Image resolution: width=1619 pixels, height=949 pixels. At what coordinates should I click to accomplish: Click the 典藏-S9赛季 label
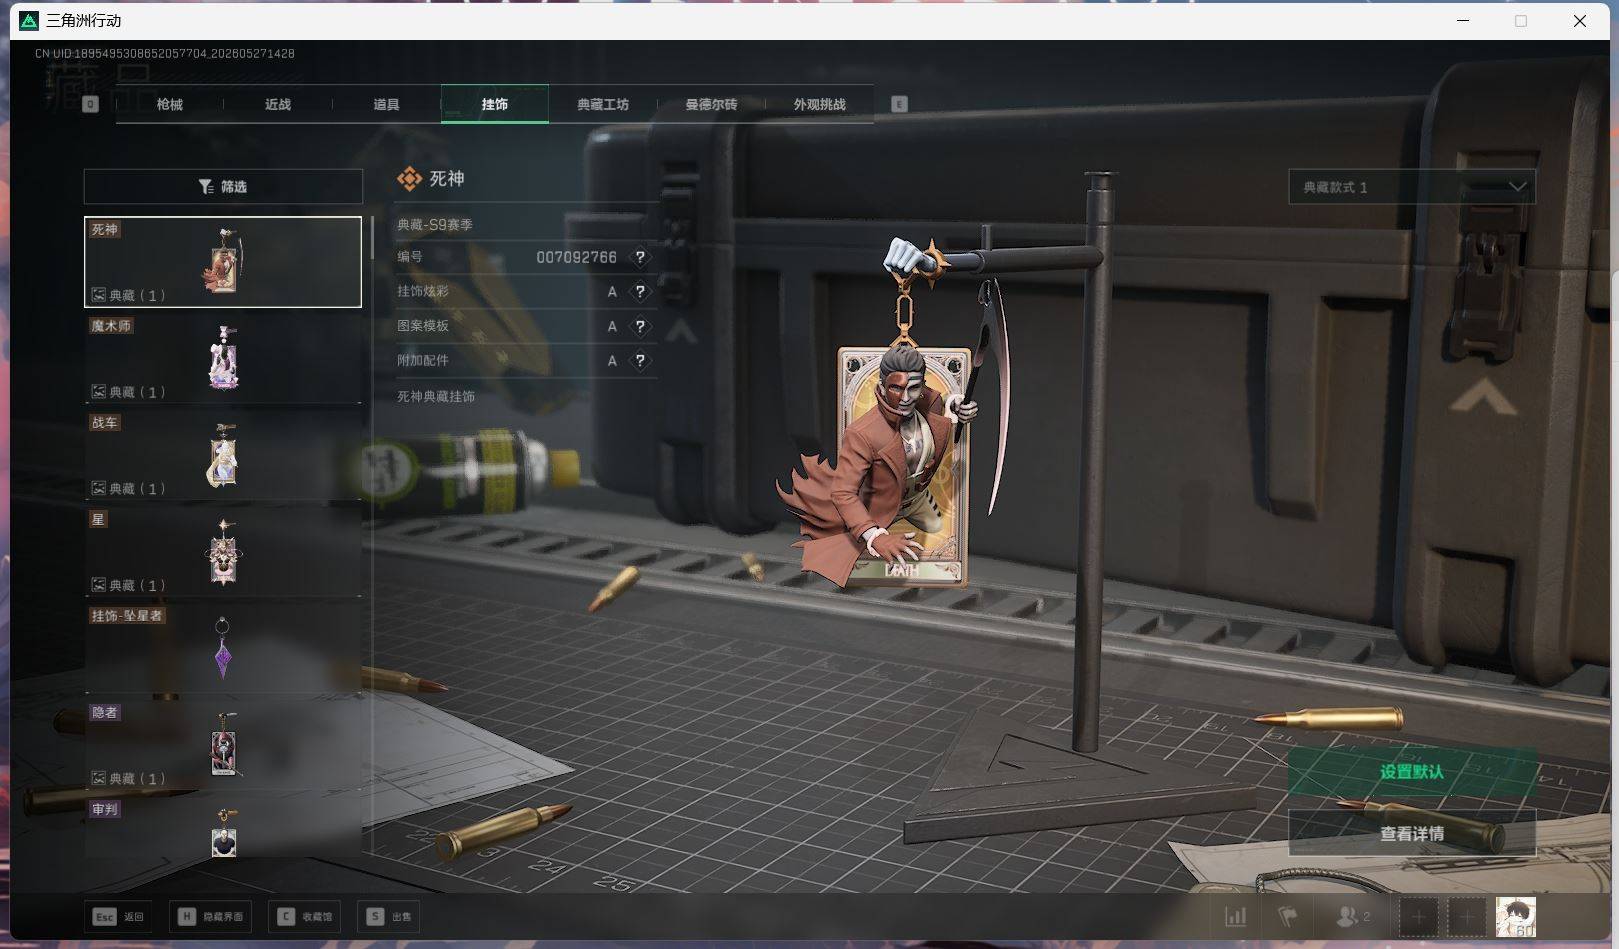[x=435, y=225]
